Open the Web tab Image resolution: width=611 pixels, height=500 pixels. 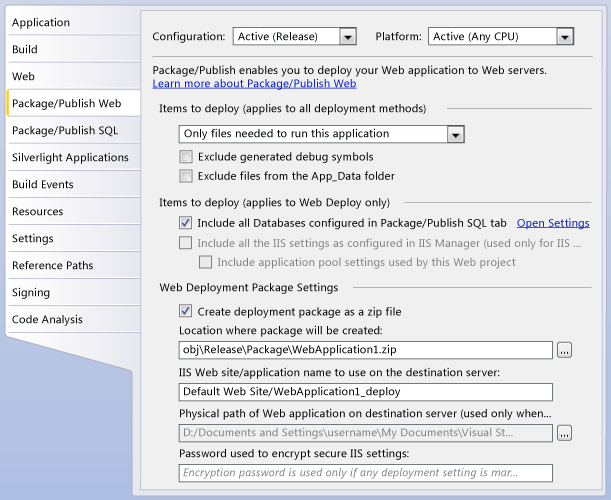[74, 76]
